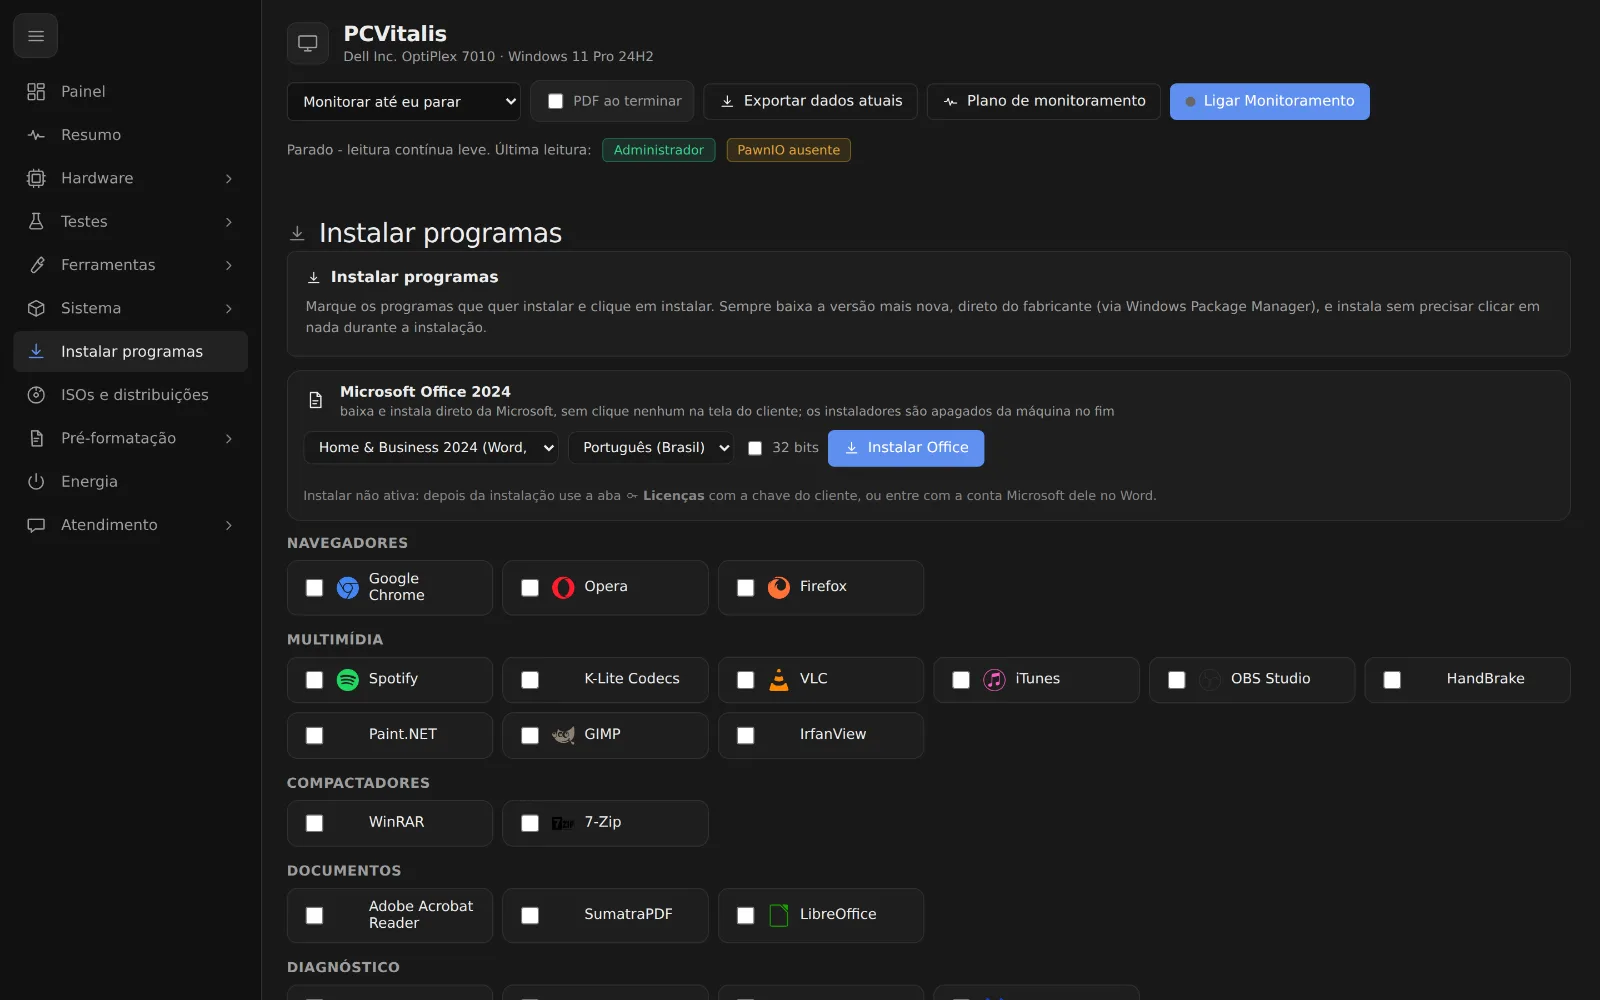This screenshot has height=1000, width=1600.
Task: Check the Spotify checkbox
Action: point(314,680)
